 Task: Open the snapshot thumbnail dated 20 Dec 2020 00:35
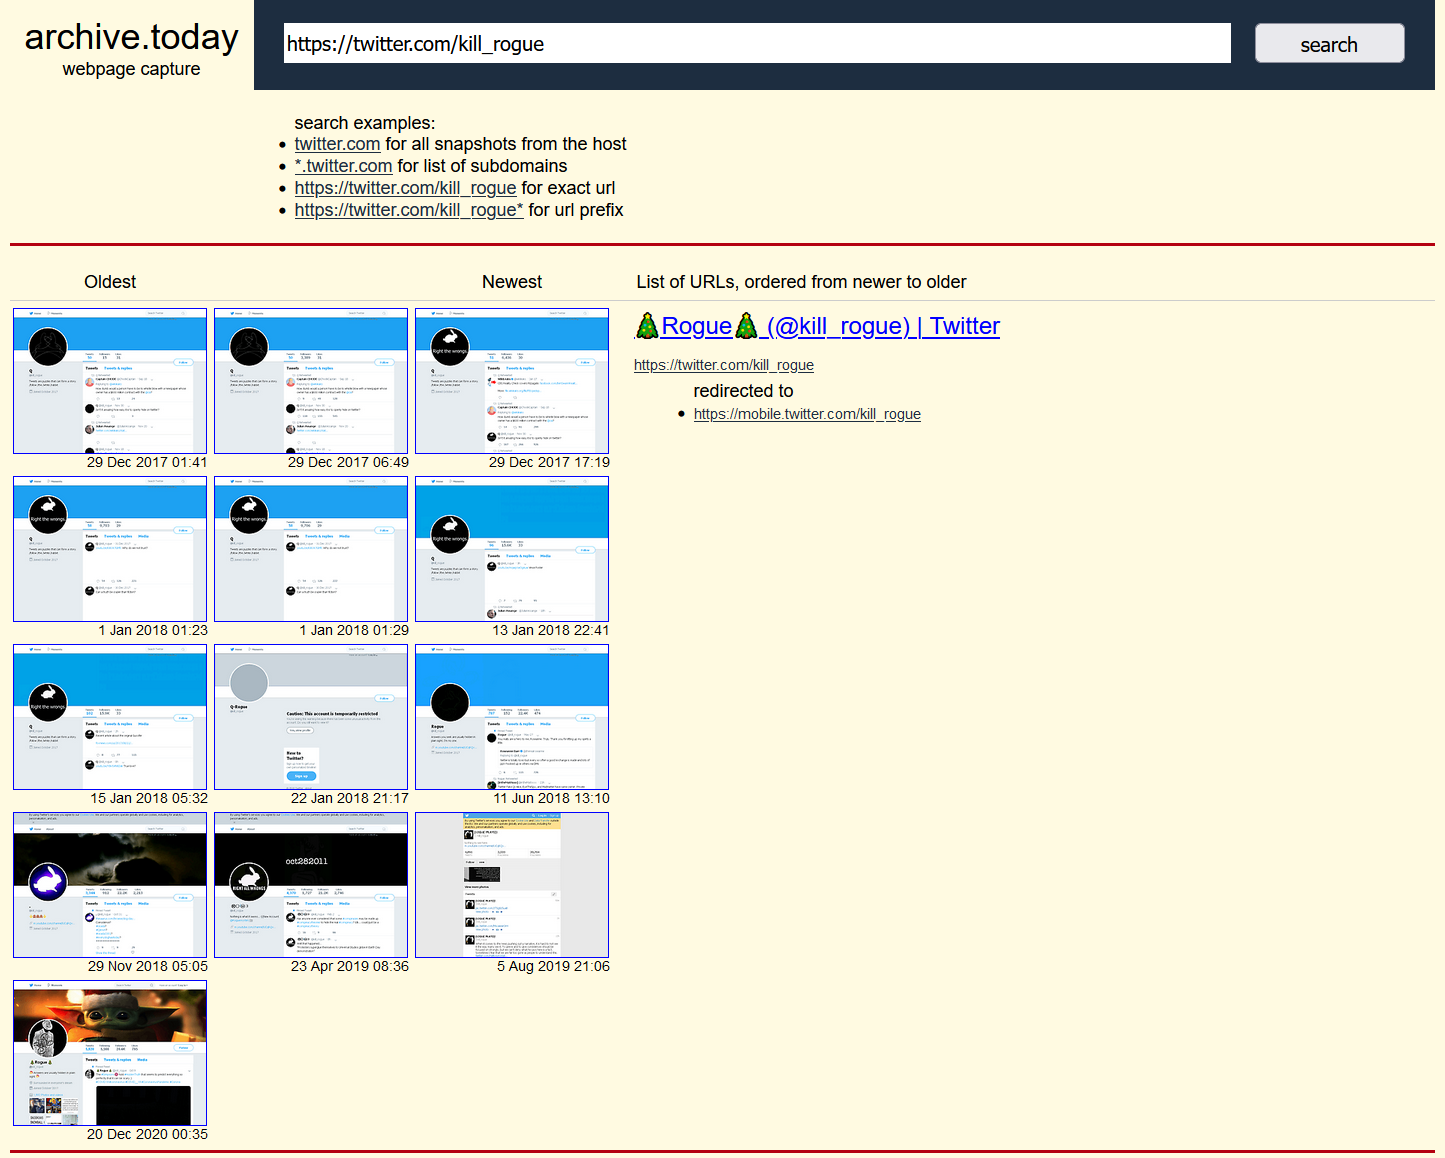(110, 1053)
